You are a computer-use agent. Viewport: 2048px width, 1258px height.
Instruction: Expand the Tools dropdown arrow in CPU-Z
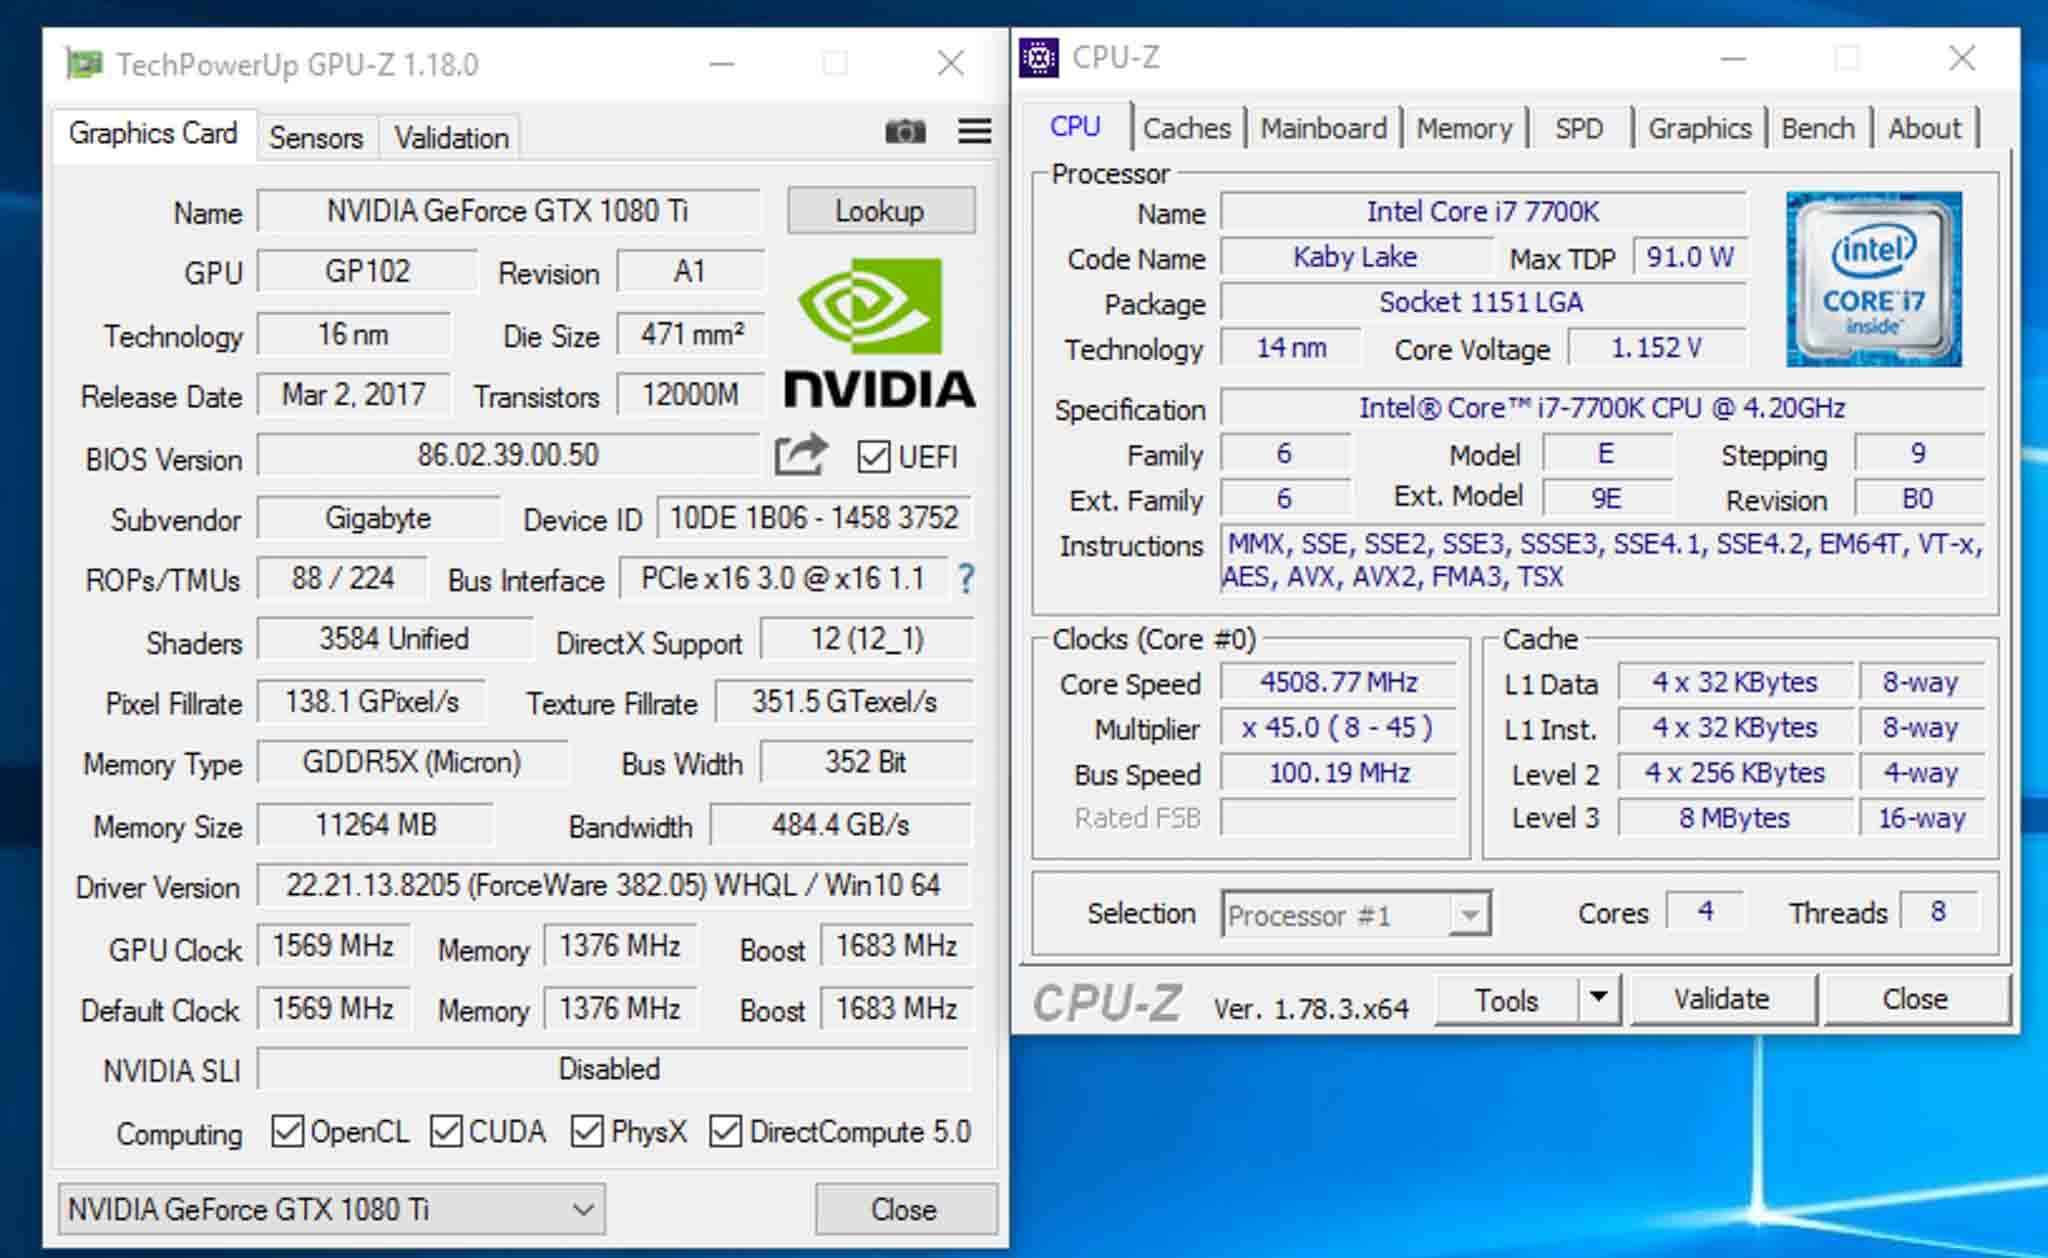1599,998
